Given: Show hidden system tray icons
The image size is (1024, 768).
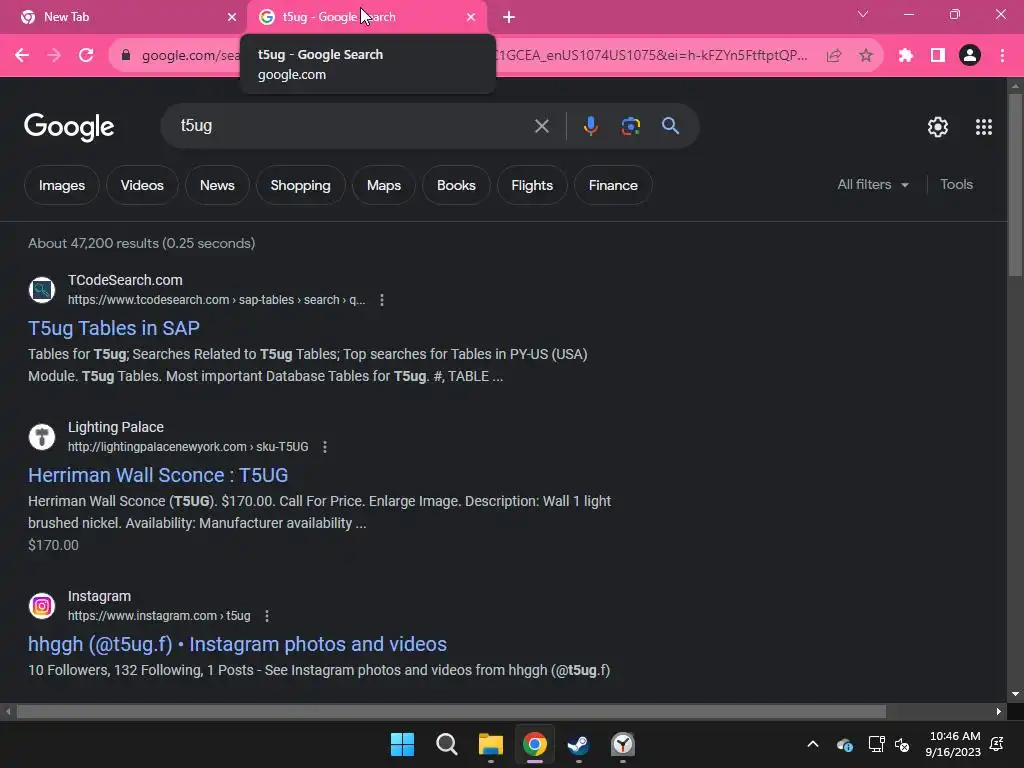Looking at the screenshot, I should point(813,744).
